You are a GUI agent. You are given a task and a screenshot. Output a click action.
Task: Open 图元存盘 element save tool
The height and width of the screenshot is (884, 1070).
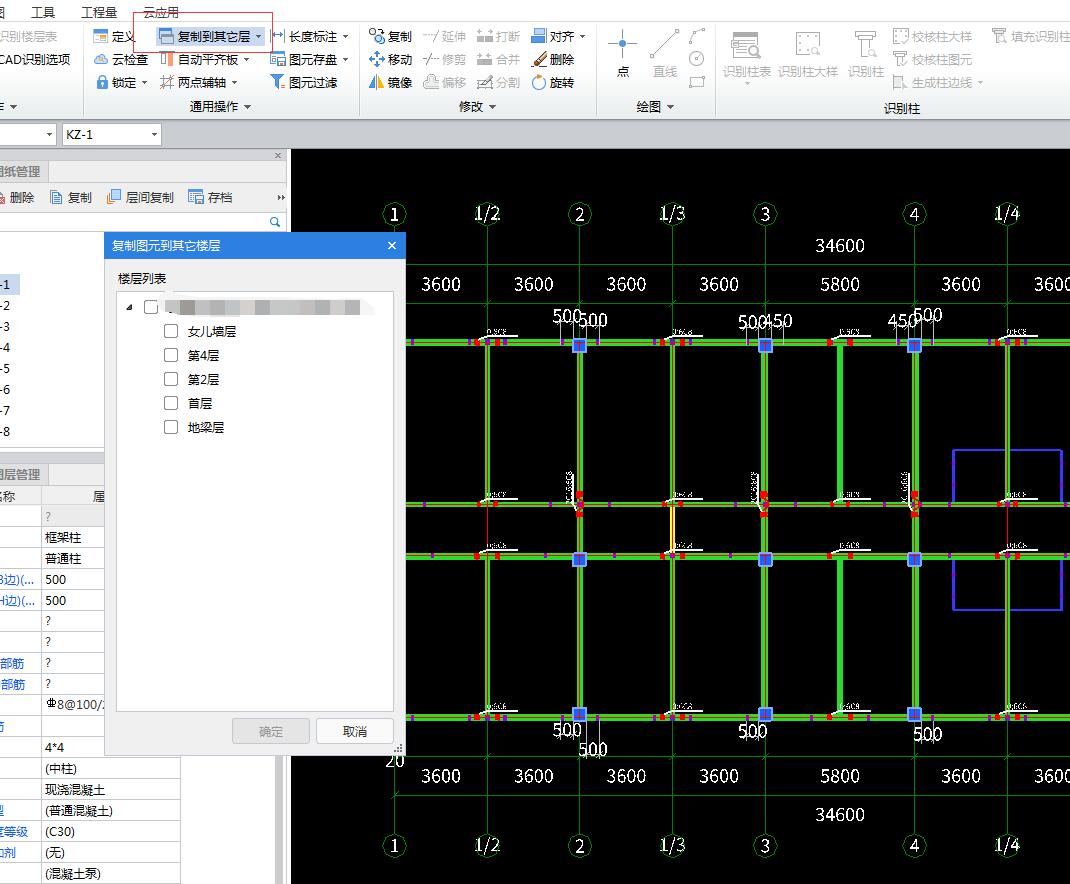coord(304,59)
